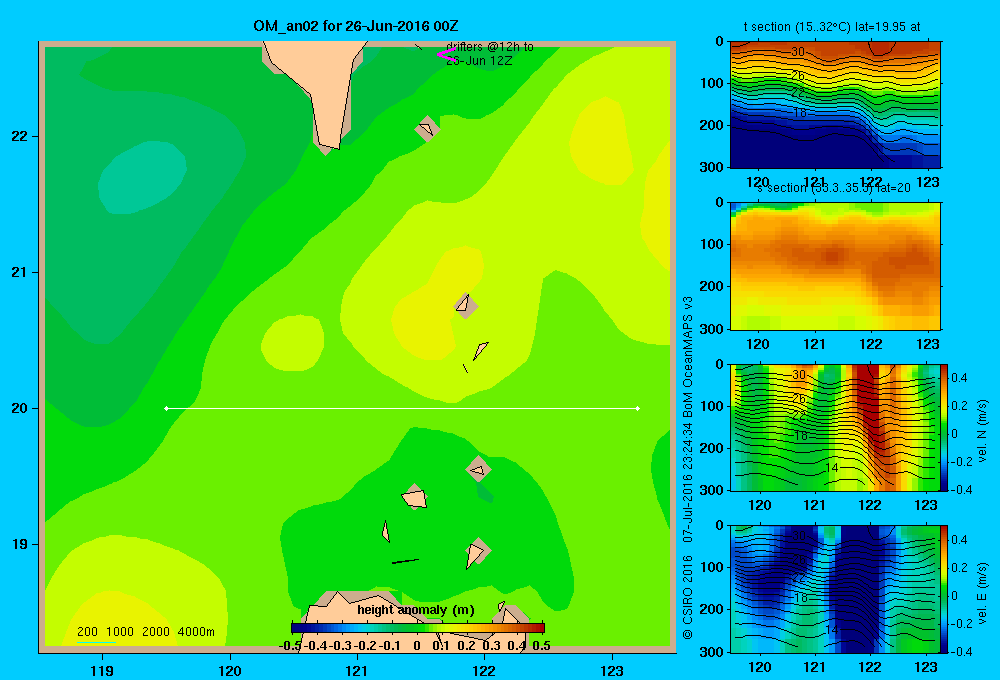Open the eastward velocity section plot
The width and height of the screenshot is (1000, 680).
[x=835, y=588]
